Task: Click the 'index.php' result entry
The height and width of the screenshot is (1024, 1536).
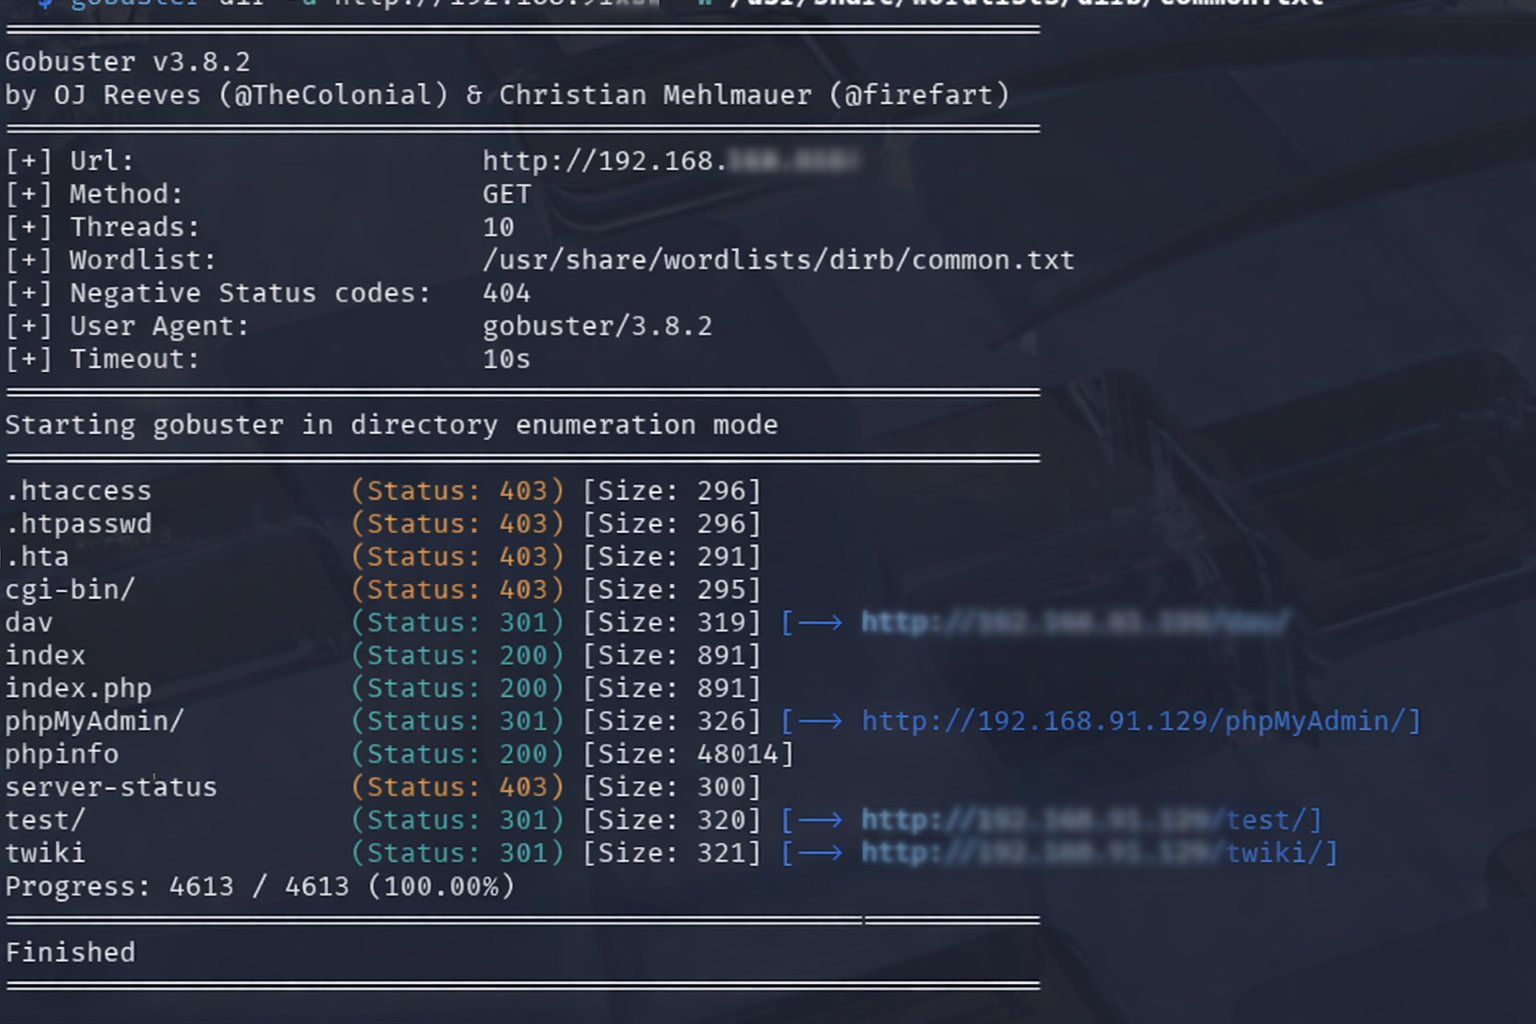Action: click(78, 689)
